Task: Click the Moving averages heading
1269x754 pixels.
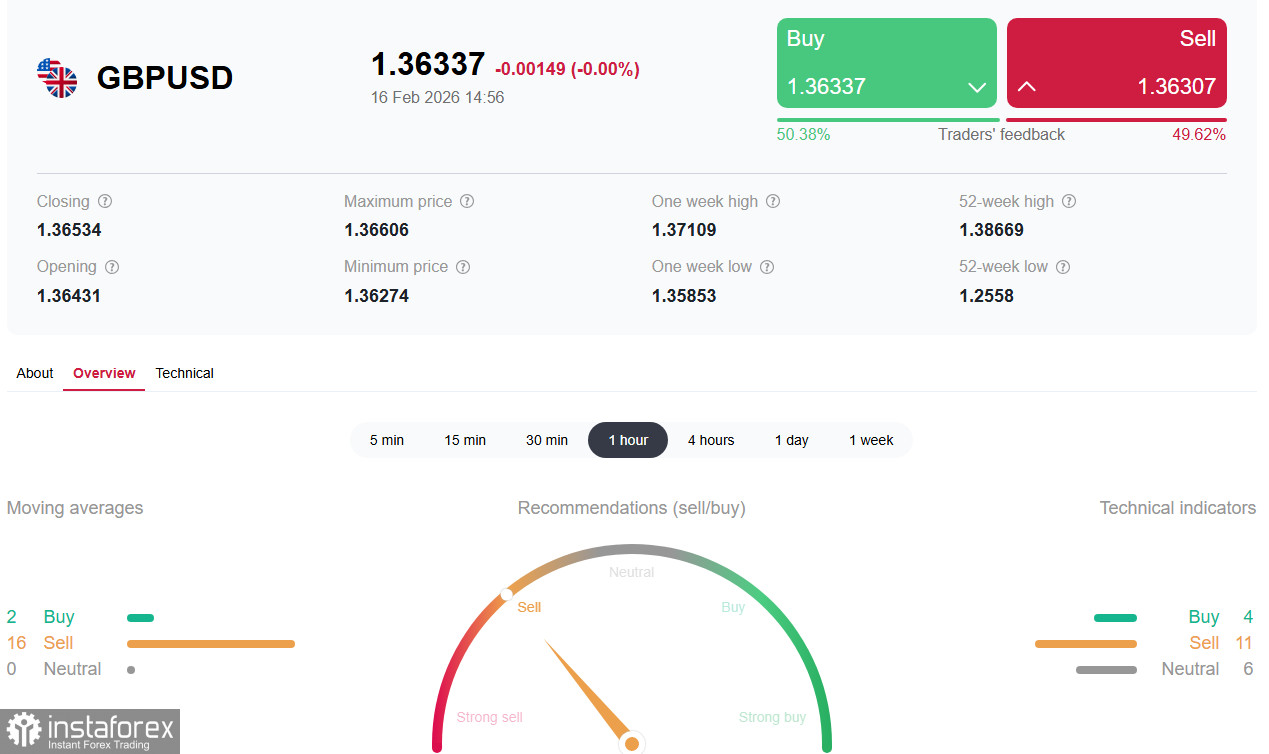Action: tap(75, 508)
